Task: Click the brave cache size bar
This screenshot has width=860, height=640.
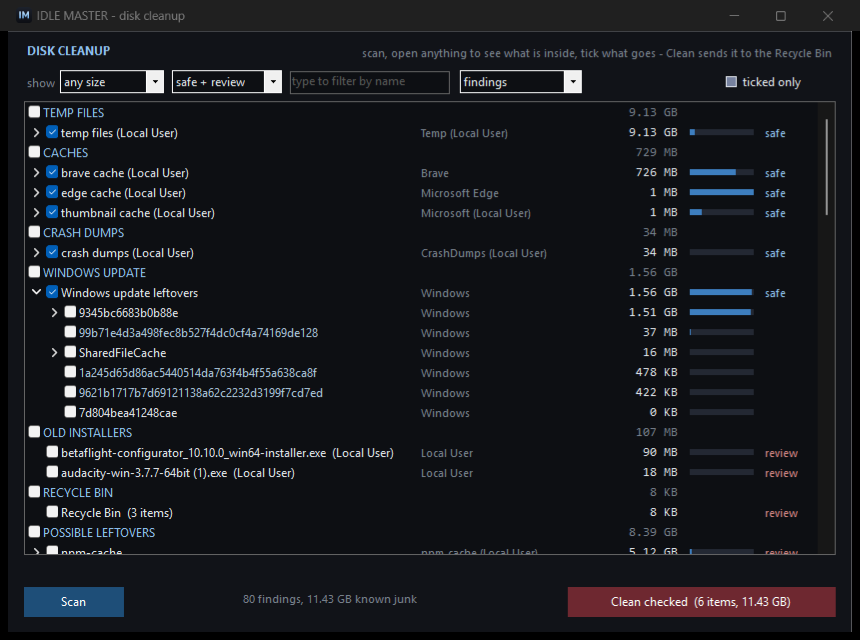Action: [x=721, y=172]
